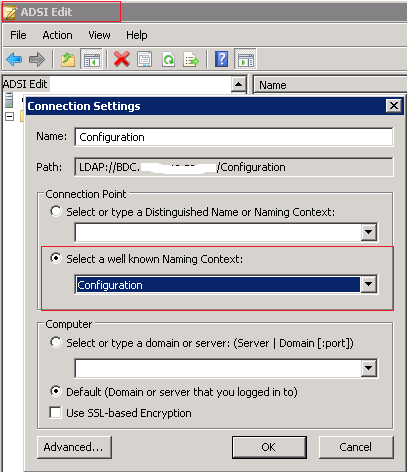Collapse the tree node minus expander
The width and height of the screenshot is (418, 472).
tap(9, 117)
